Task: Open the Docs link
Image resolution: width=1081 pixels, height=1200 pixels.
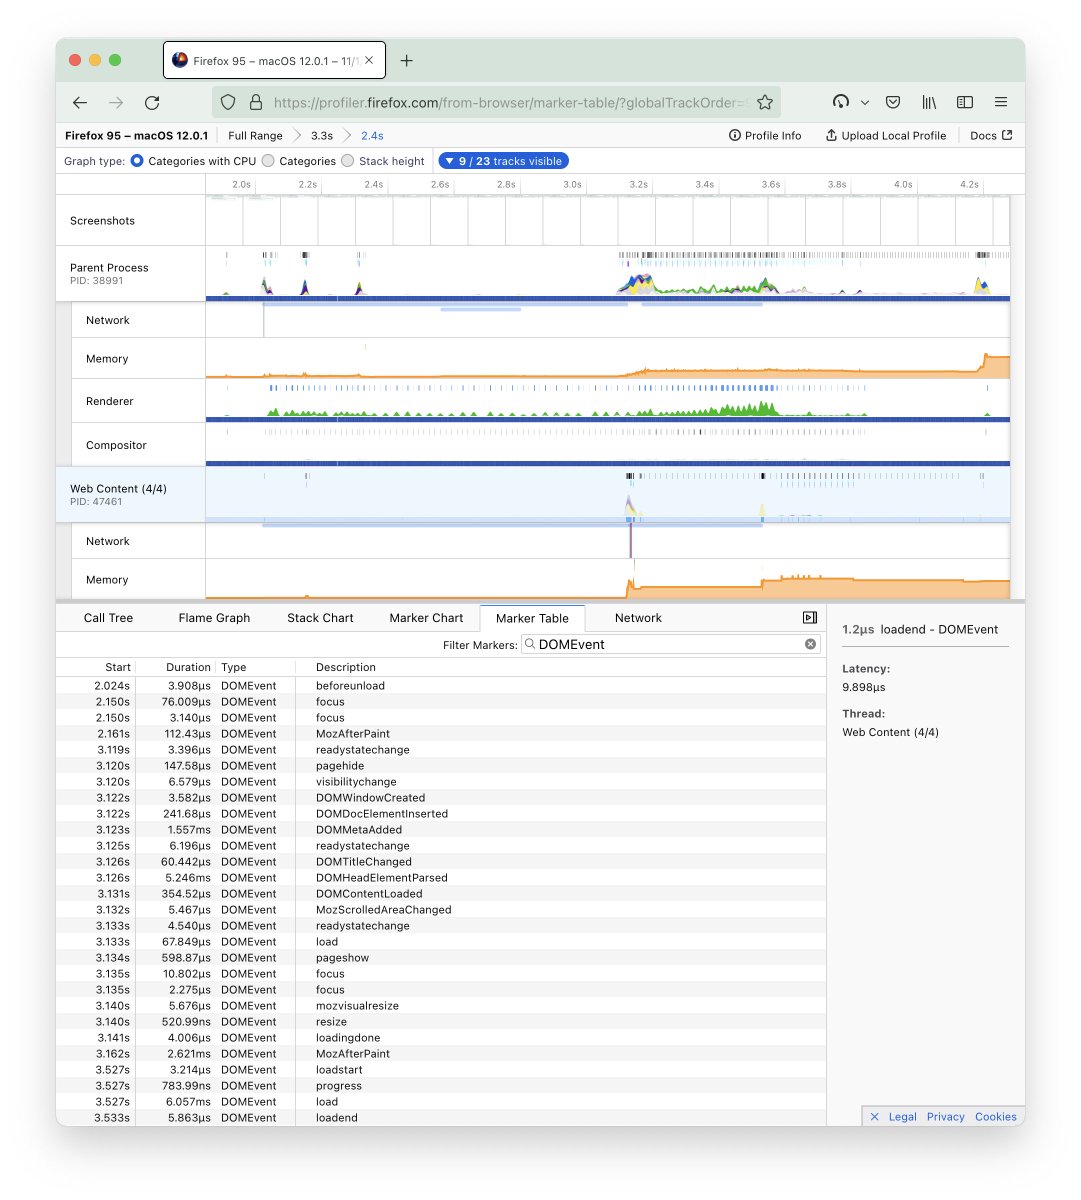Action: (991, 135)
